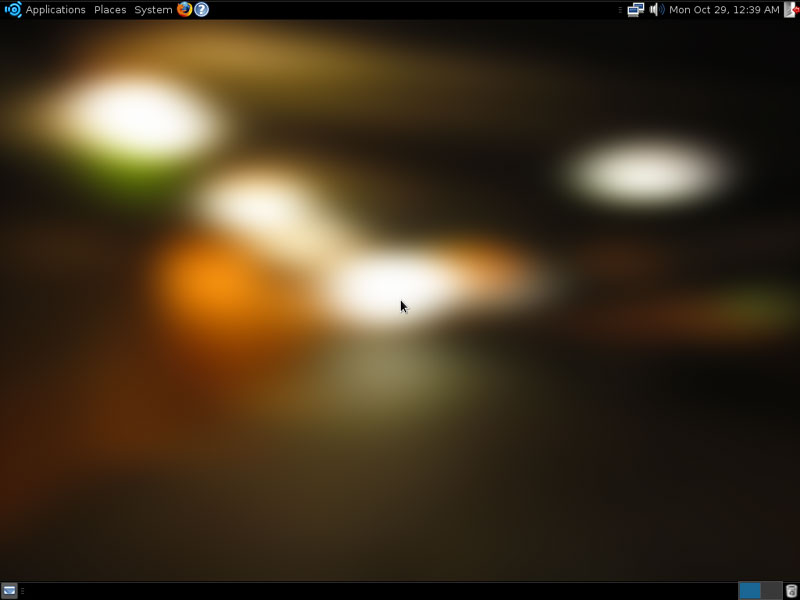Open the System menu
Image resolution: width=800 pixels, height=600 pixels.
tap(153, 10)
